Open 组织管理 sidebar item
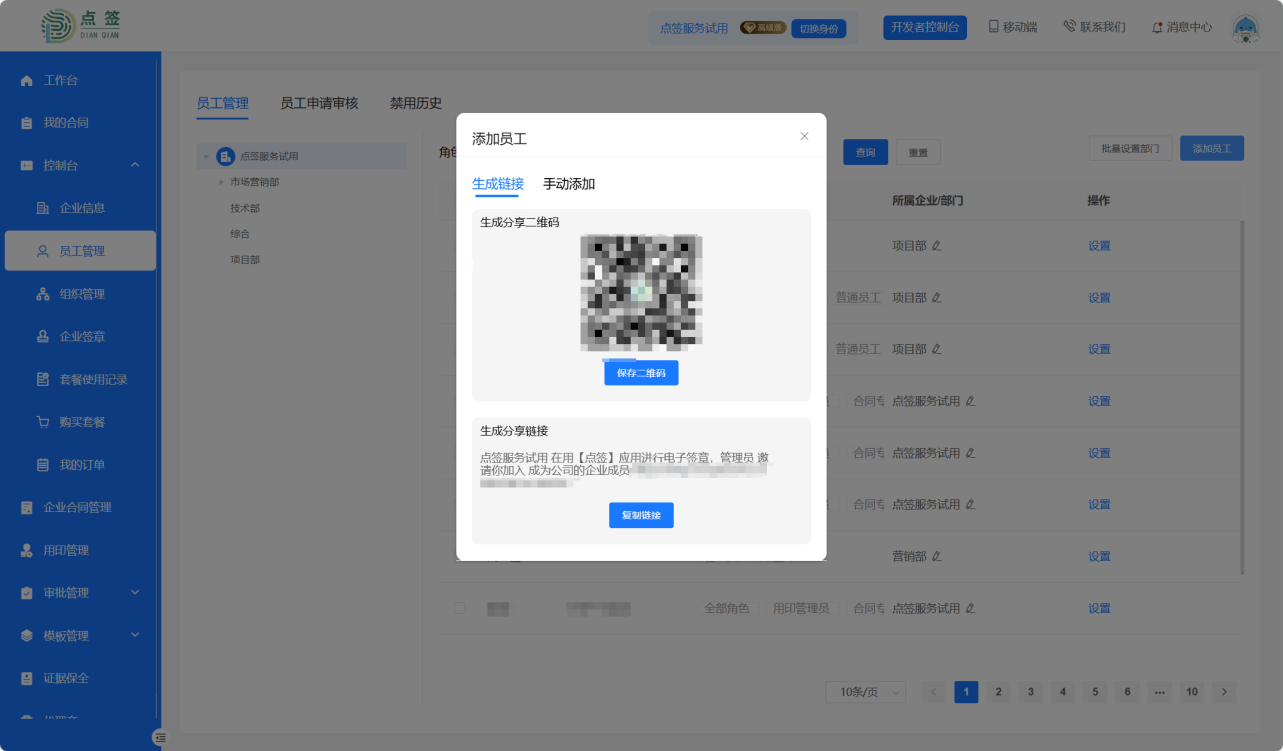This screenshot has width=1283, height=751. click(80, 294)
